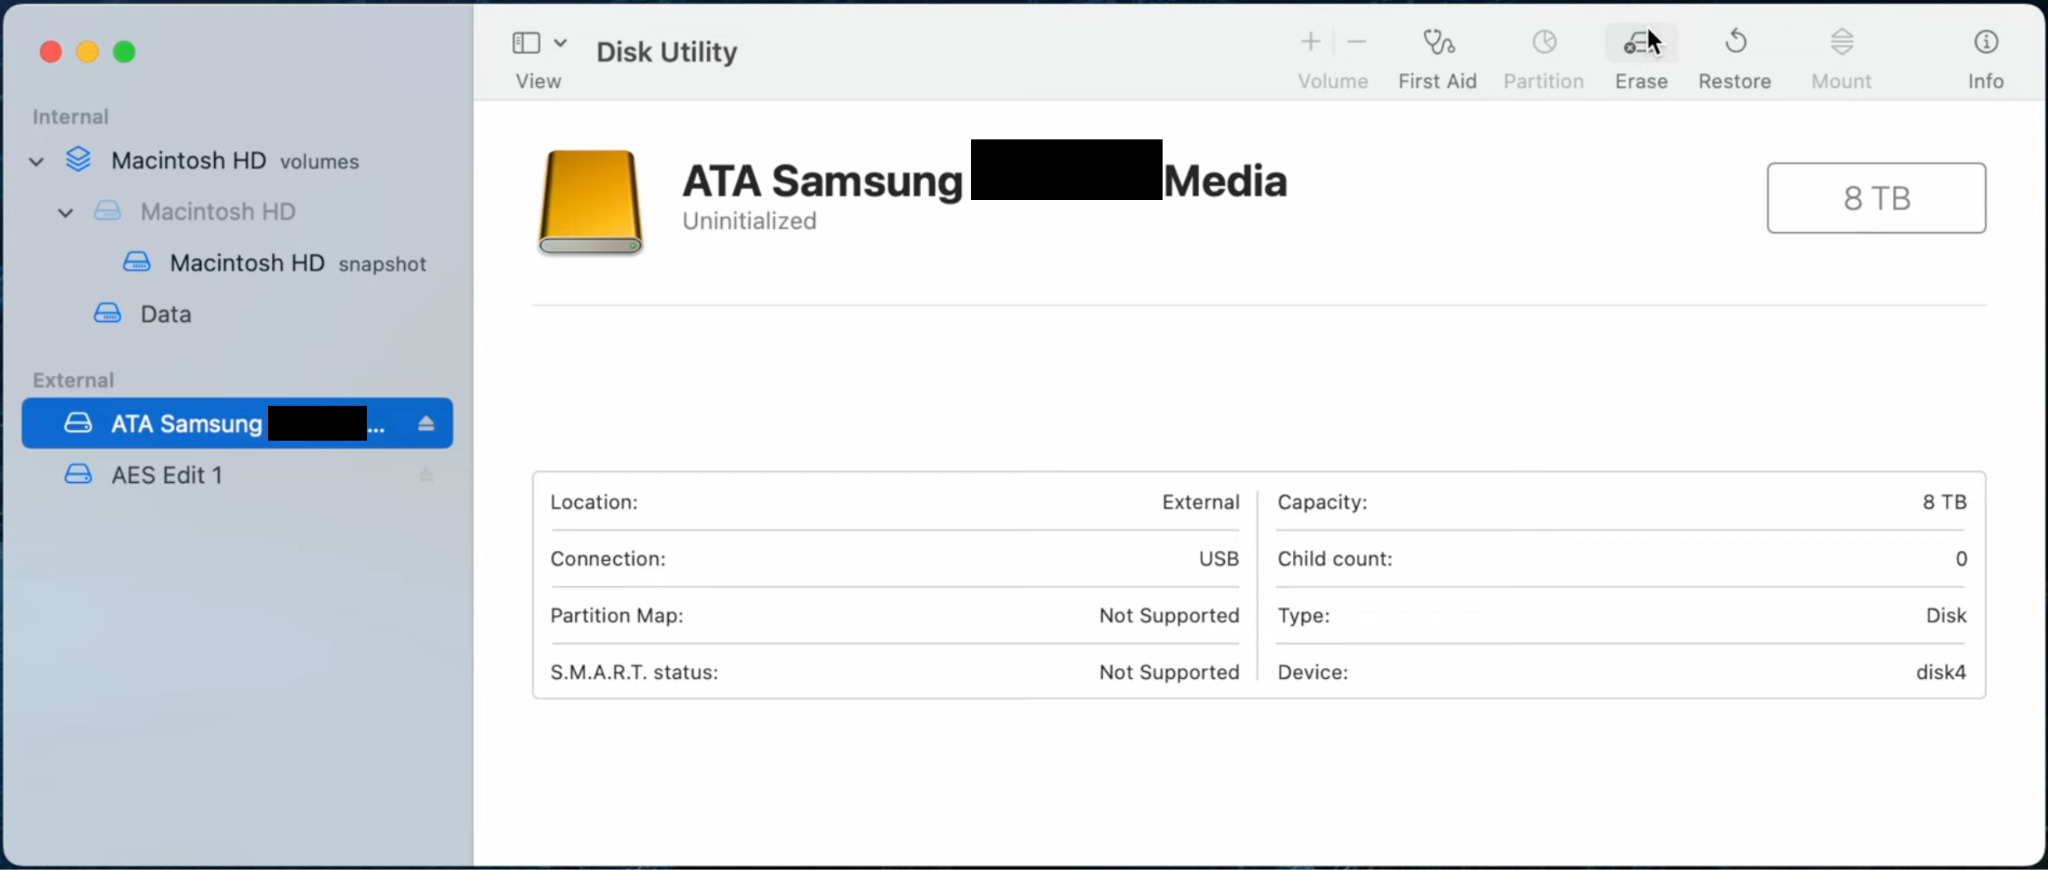Click the Location value "External"
This screenshot has width=2048, height=870.
coord(1200,502)
